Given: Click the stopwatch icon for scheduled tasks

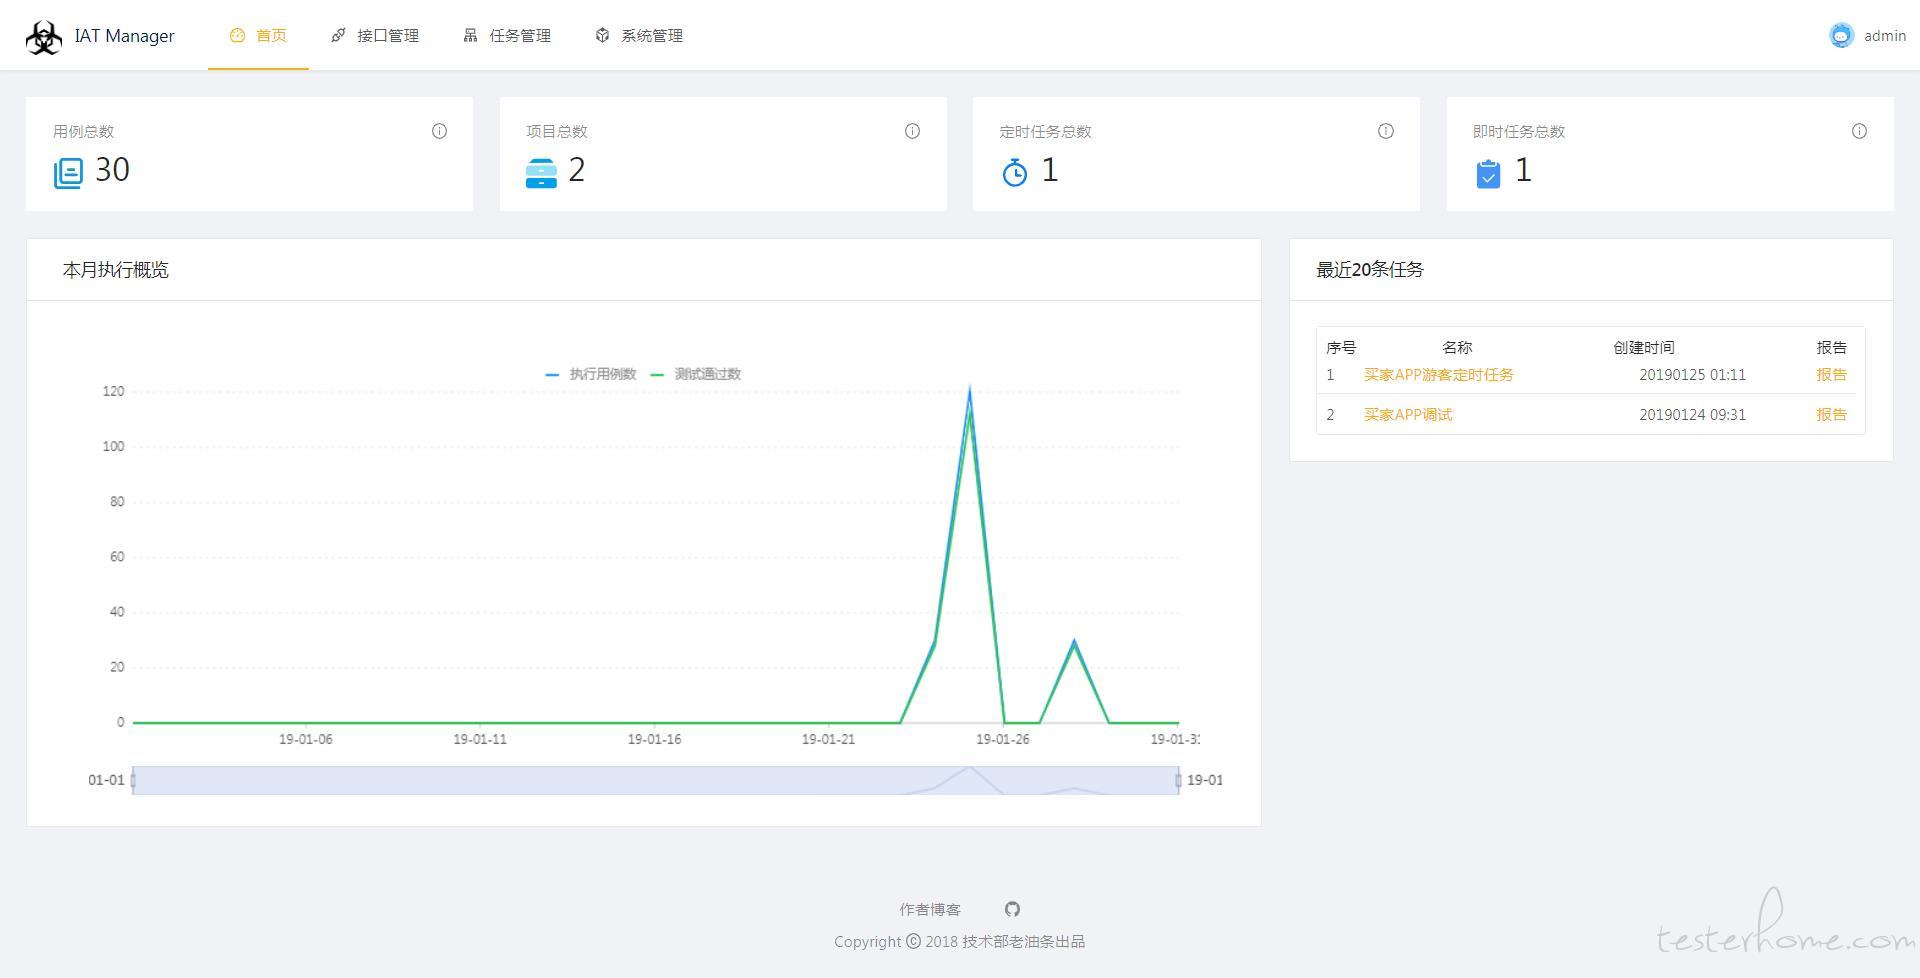Looking at the screenshot, I should (1014, 172).
